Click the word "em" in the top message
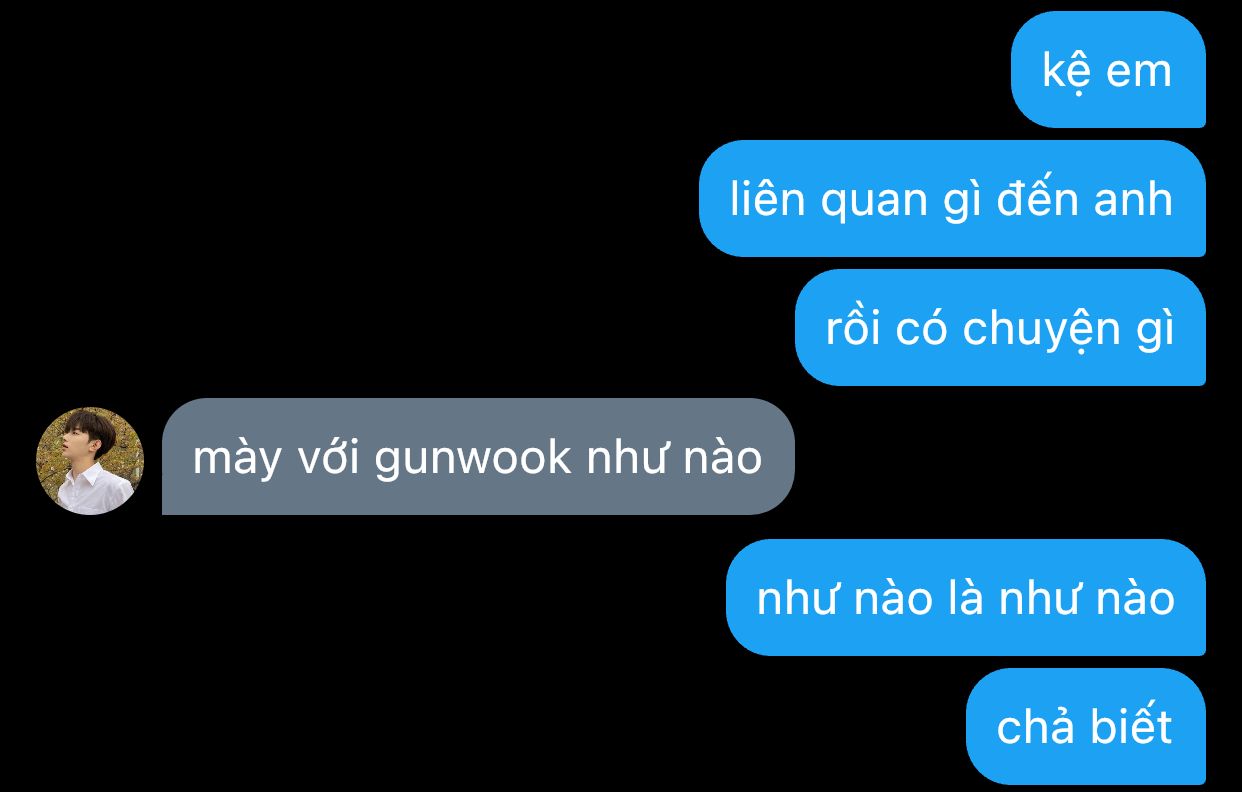This screenshot has width=1242, height=792. 1138,73
